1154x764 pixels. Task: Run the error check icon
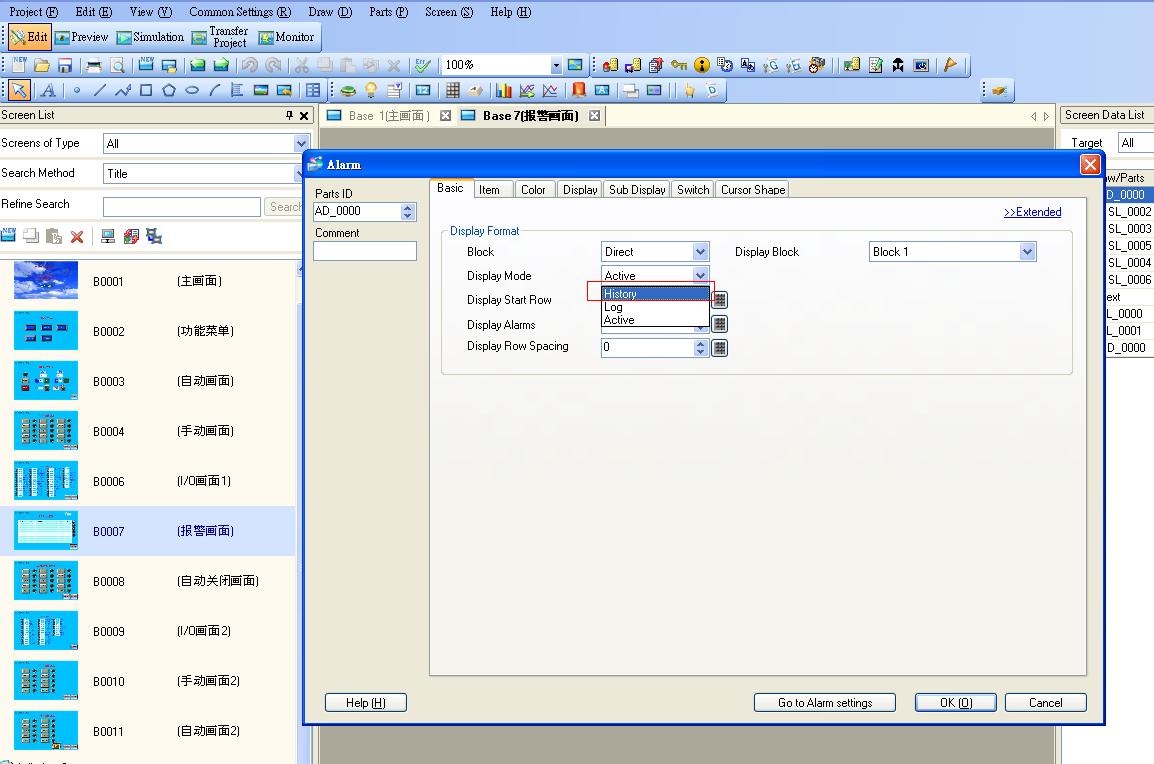tap(423, 65)
